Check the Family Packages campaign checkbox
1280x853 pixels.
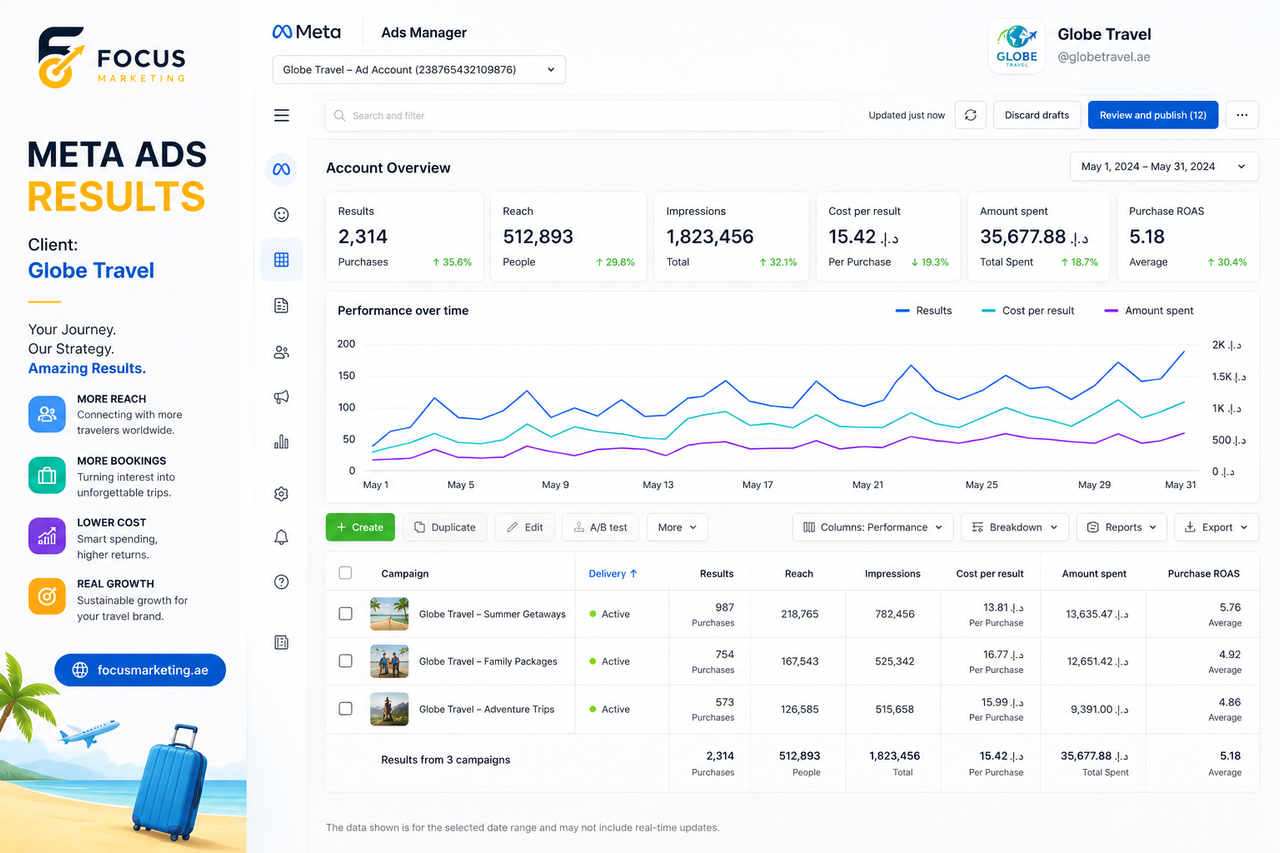coord(345,661)
